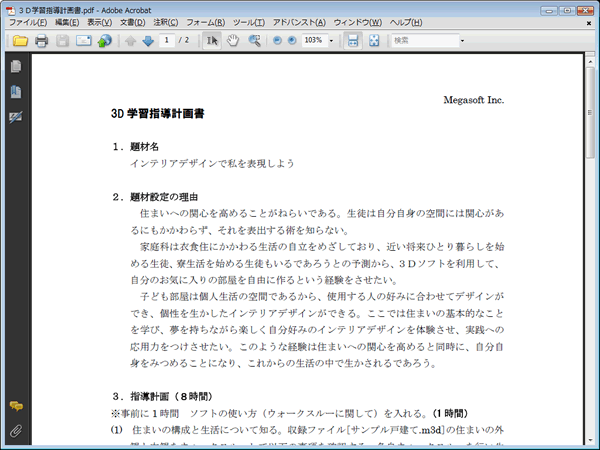Open the Comments panel with the speech bubble icon

tap(15, 406)
